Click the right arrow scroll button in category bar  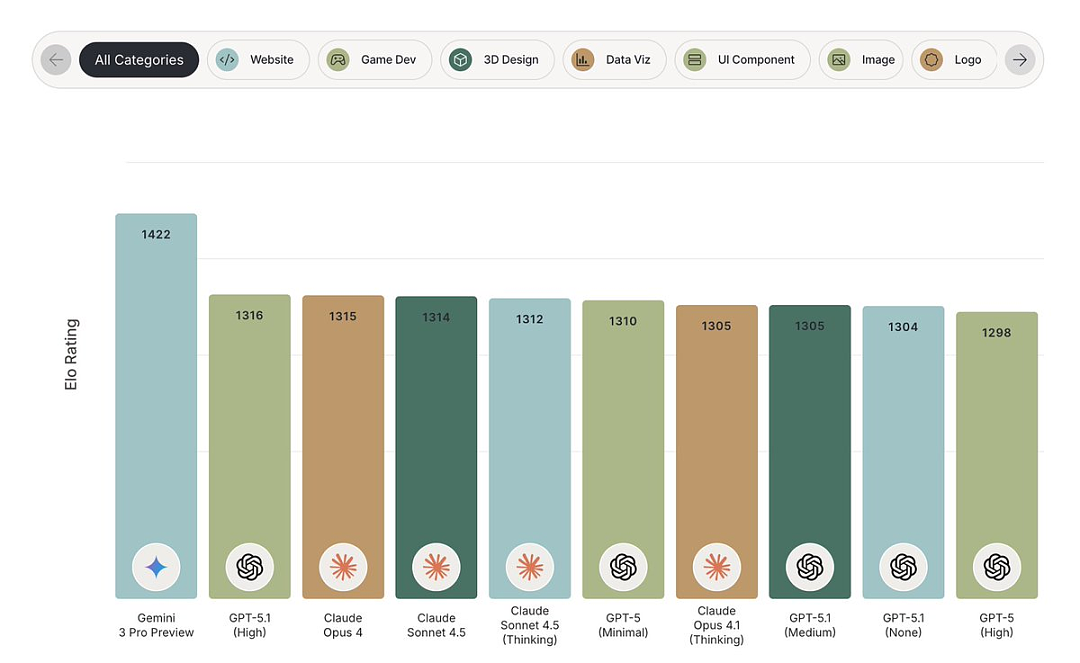tap(1019, 60)
